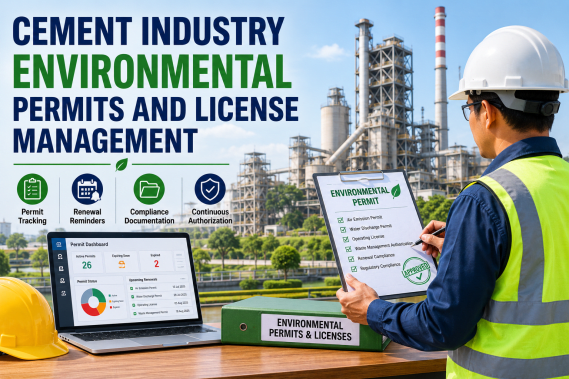Toggle the Renewal Compliance checkbox on clipboard

point(351,259)
